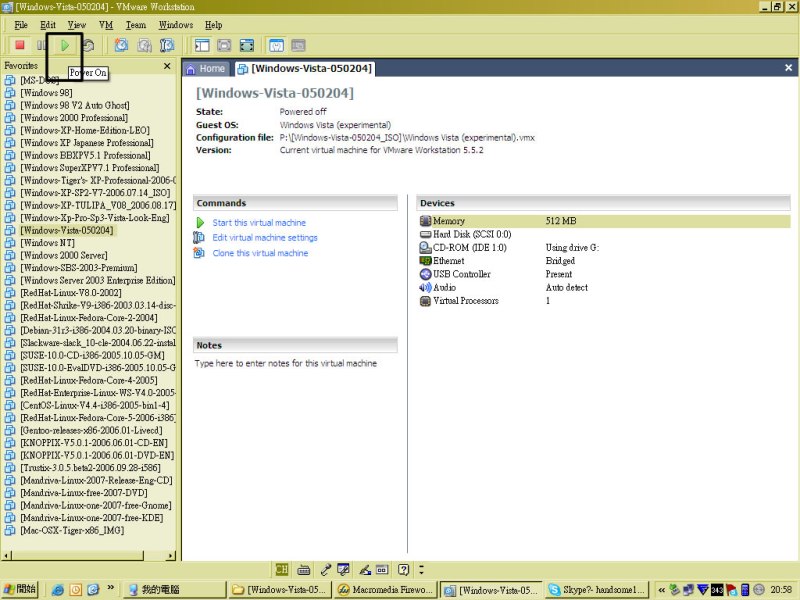This screenshot has height=600, width=800.
Task: Click the language bar help icon
Action: coord(404,569)
